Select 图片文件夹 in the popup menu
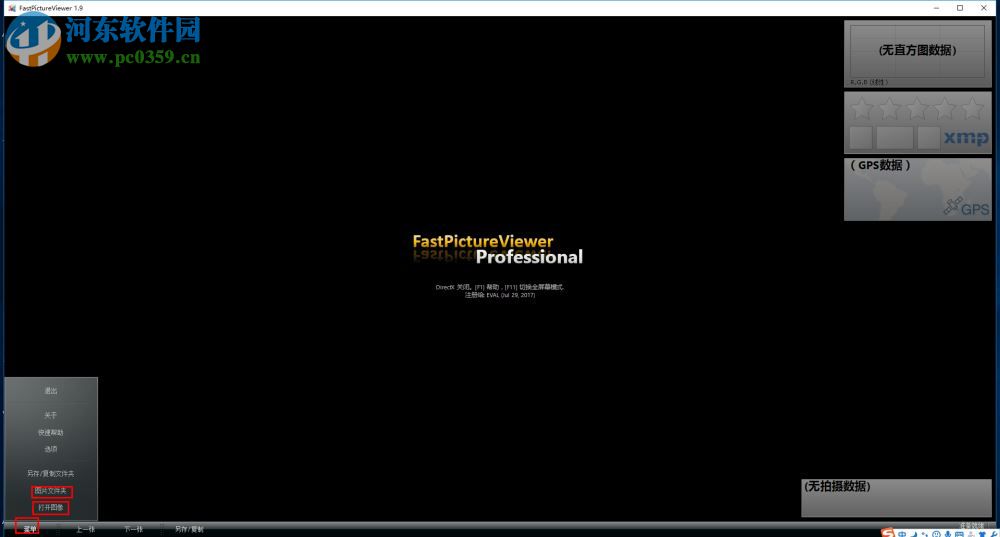Viewport: 1000px width, 537px height. coord(52,491)
